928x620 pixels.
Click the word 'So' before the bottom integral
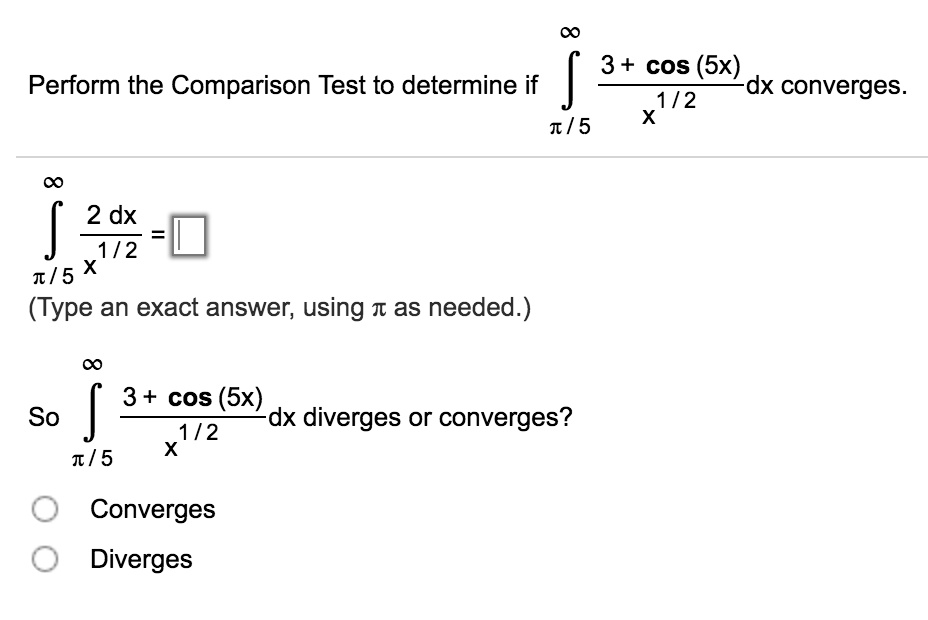pos(44,417)
